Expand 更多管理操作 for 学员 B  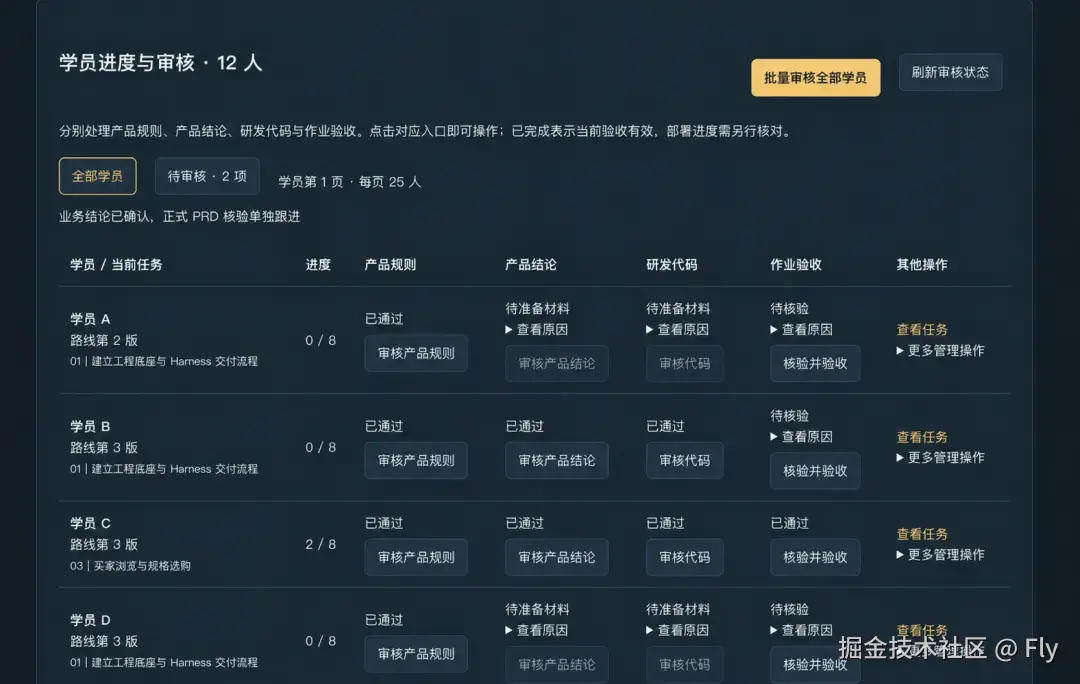940,457
